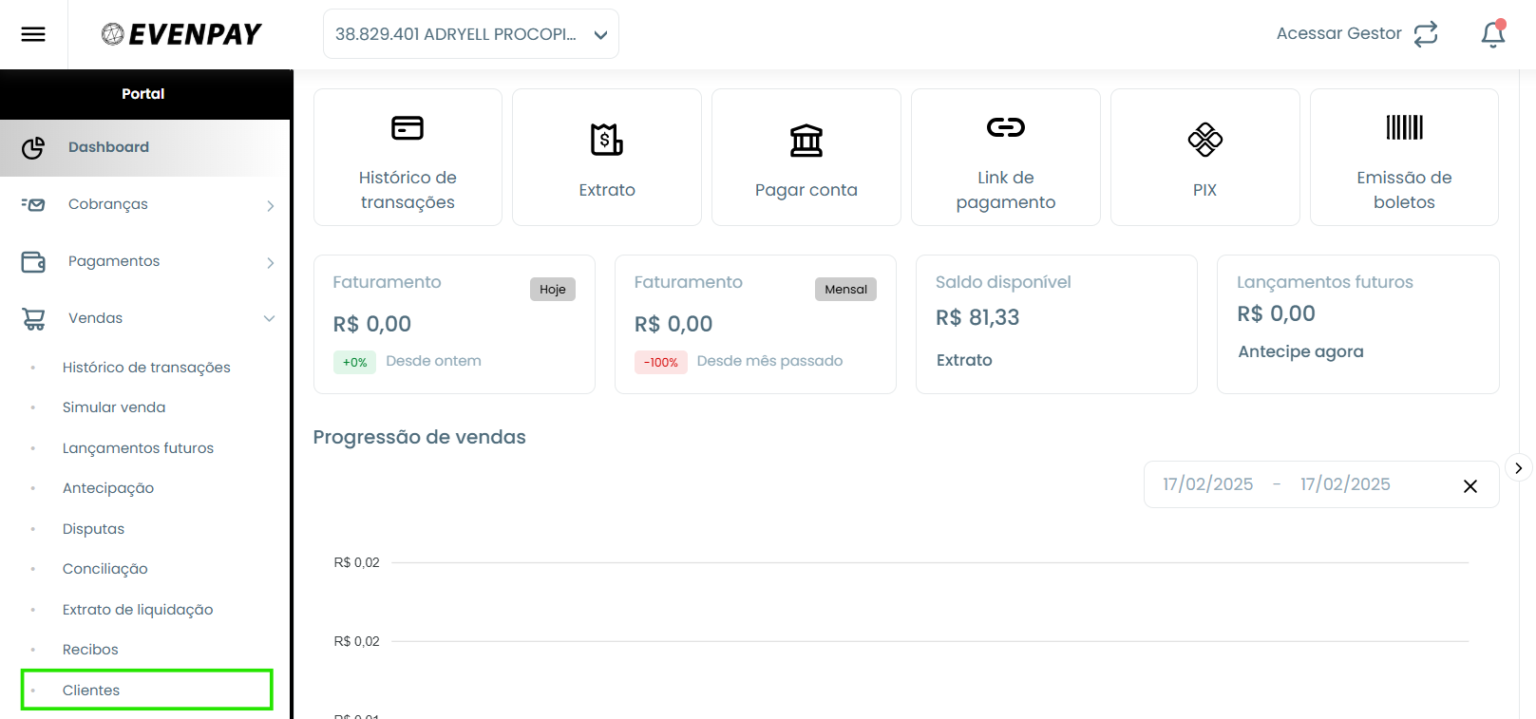Click the Saldo disponível card title

(x=1003, y=282)
